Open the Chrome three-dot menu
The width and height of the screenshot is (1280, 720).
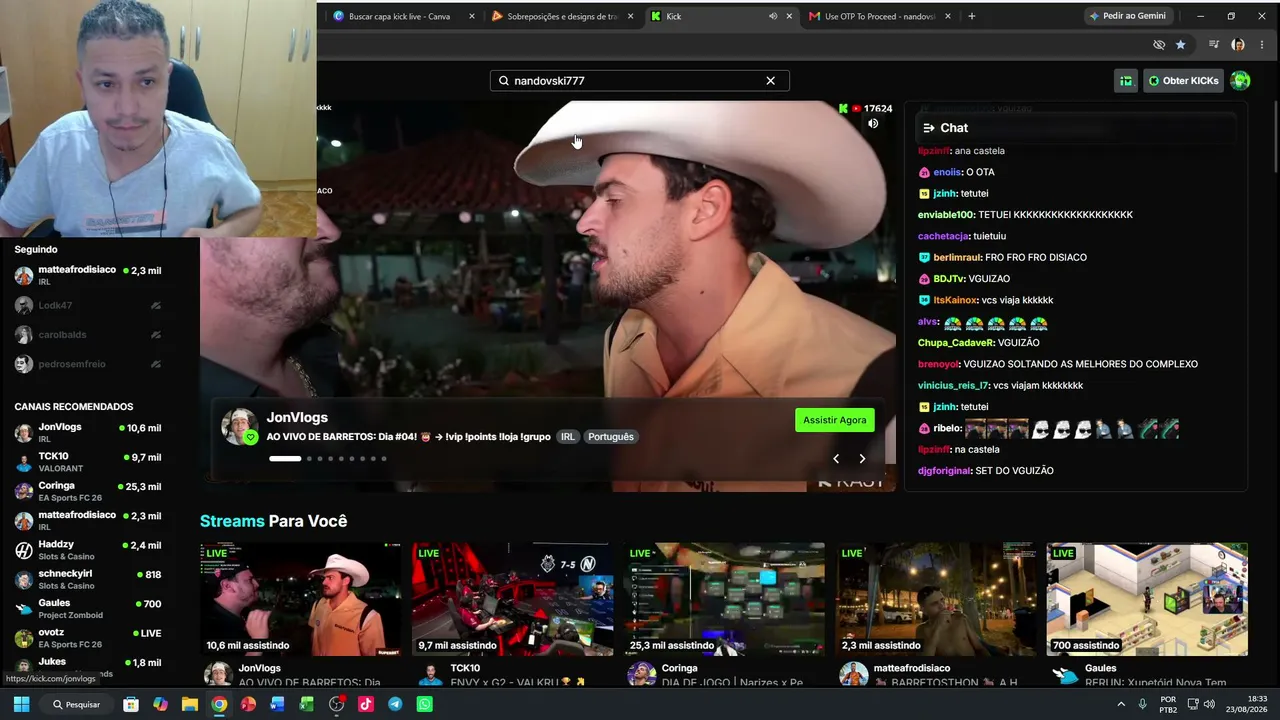coord(1263,45)
